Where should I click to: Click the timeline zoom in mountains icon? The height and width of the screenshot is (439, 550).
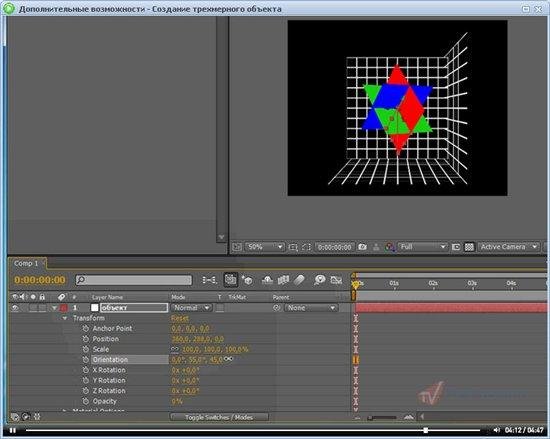408,417
